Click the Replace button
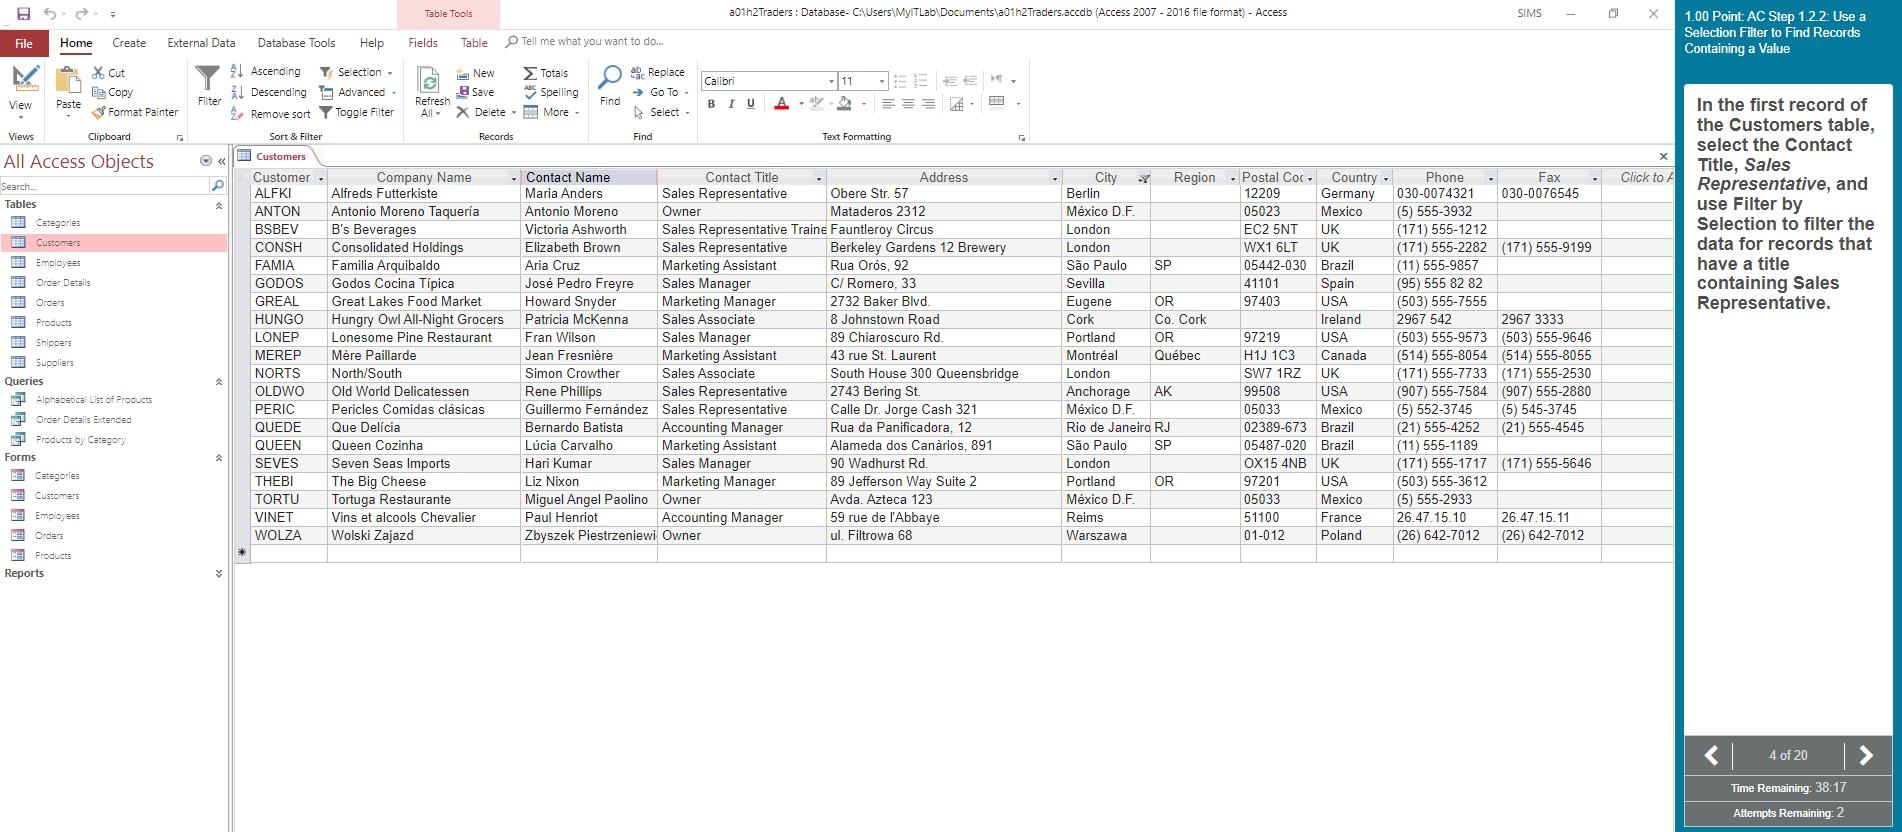Viewport: 1902px width, 832px height. point(658,72)
